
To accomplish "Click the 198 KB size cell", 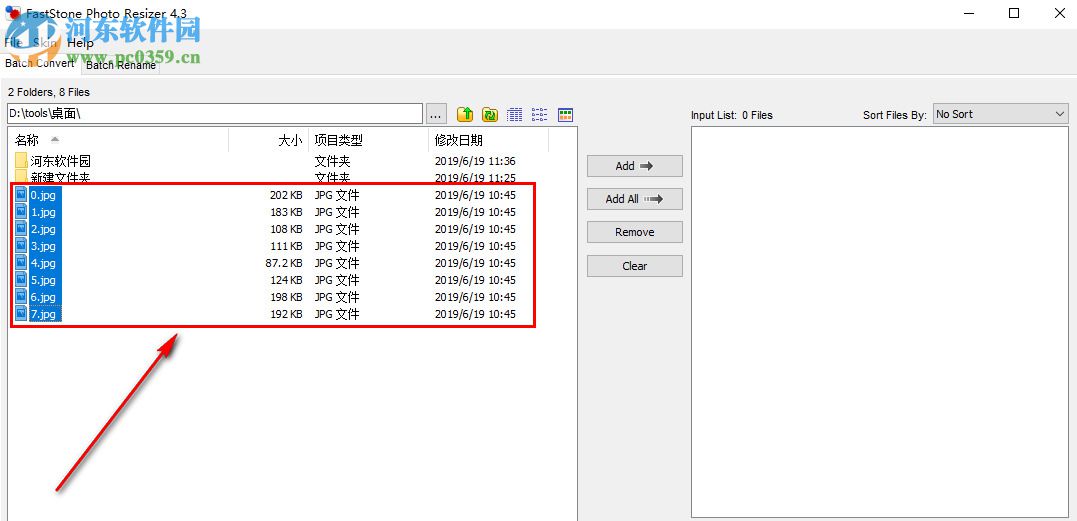I will (x=286, y=297).
